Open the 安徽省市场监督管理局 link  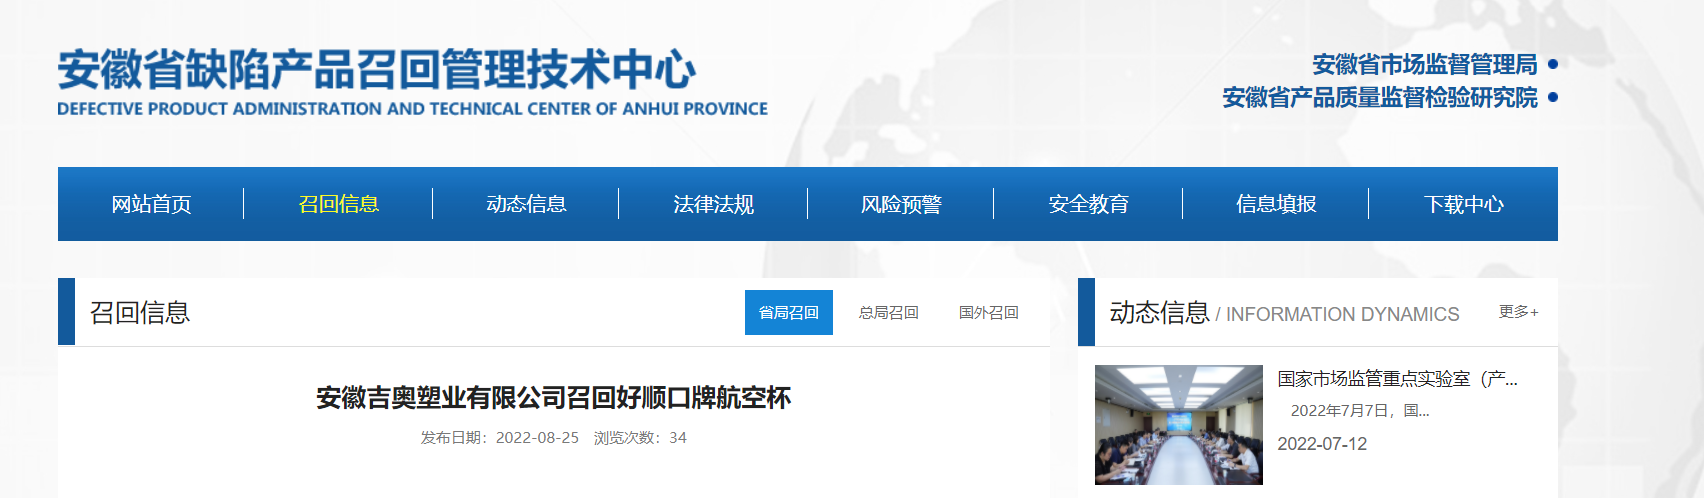pyautogui.click(x=1425, y=64)
